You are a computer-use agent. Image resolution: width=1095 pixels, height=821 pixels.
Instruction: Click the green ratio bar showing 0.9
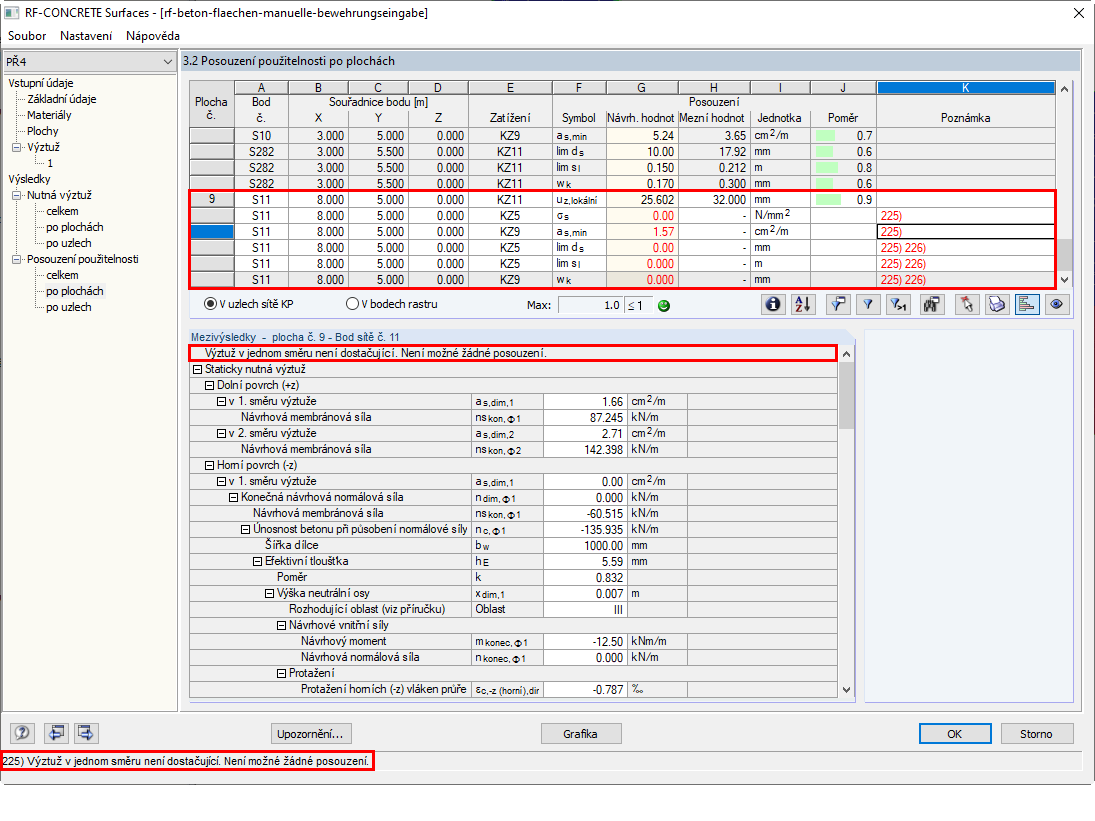tap(828, 200)
